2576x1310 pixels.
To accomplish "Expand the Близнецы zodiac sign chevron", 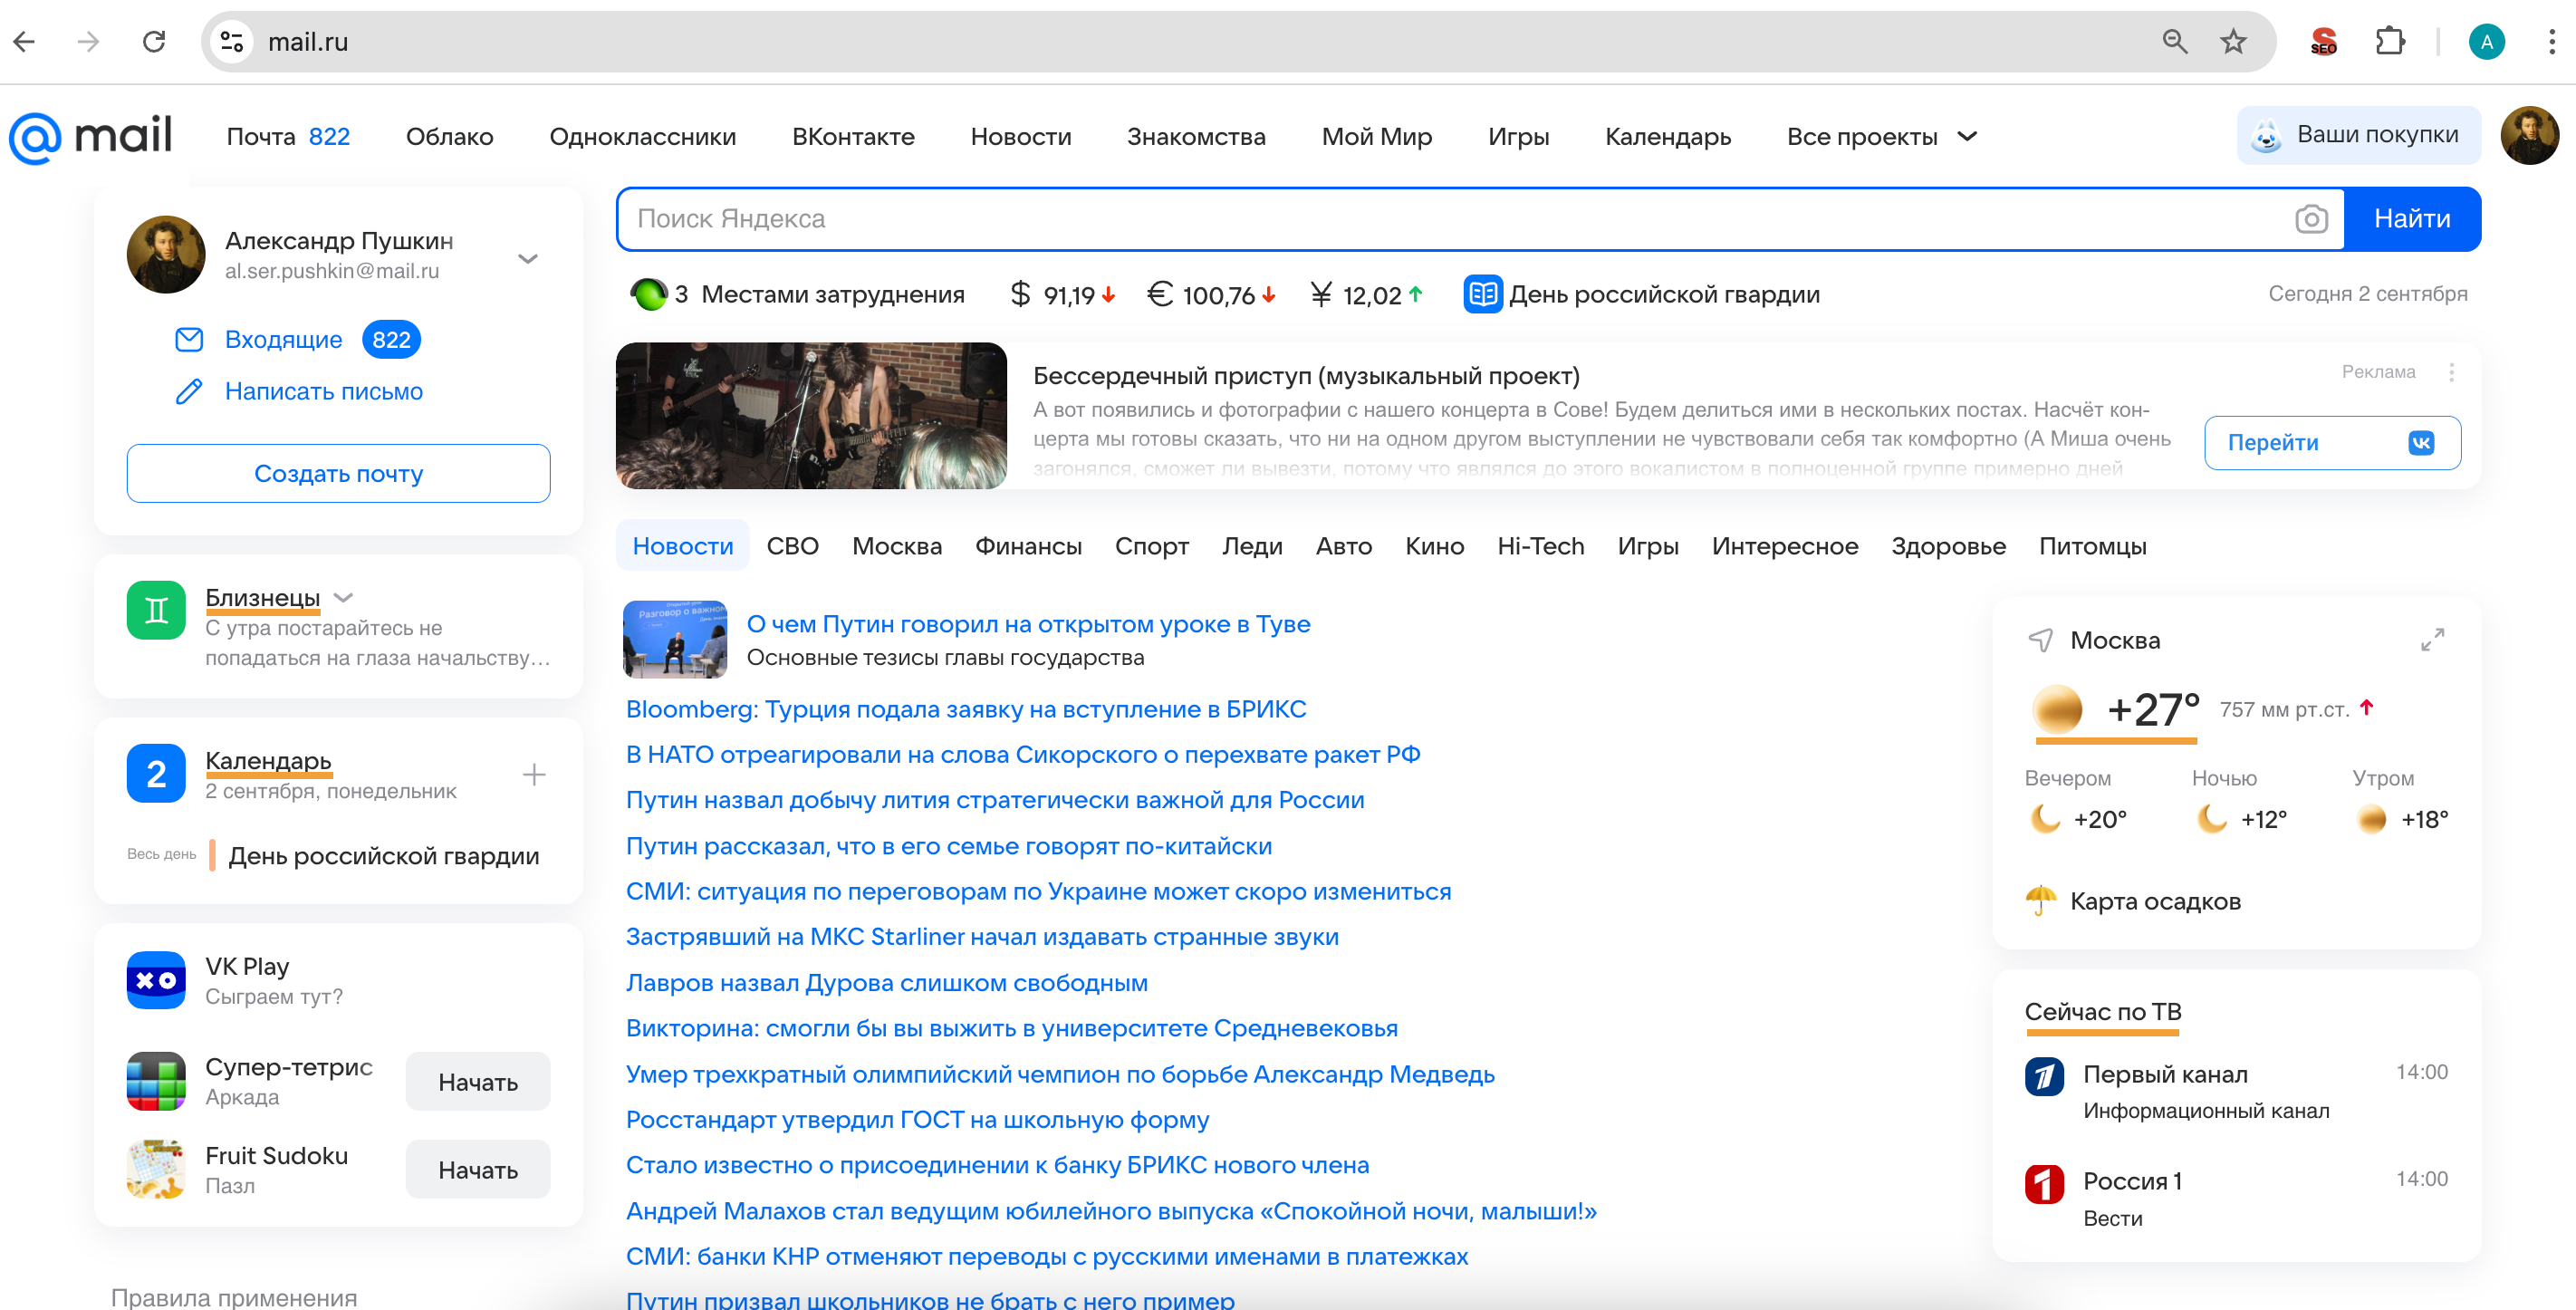I will (x=343, y=598).
